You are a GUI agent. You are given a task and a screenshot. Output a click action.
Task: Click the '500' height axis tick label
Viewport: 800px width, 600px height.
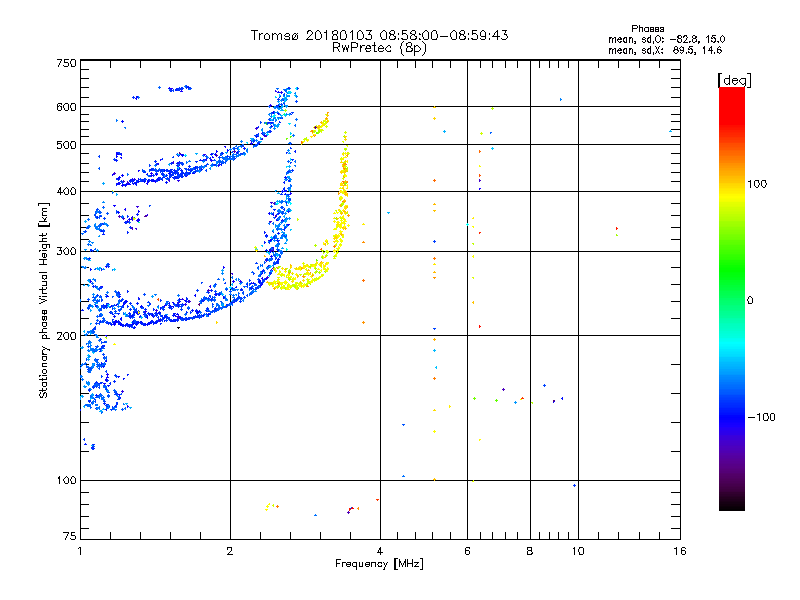pyautogui.click(x=66, y=145)
